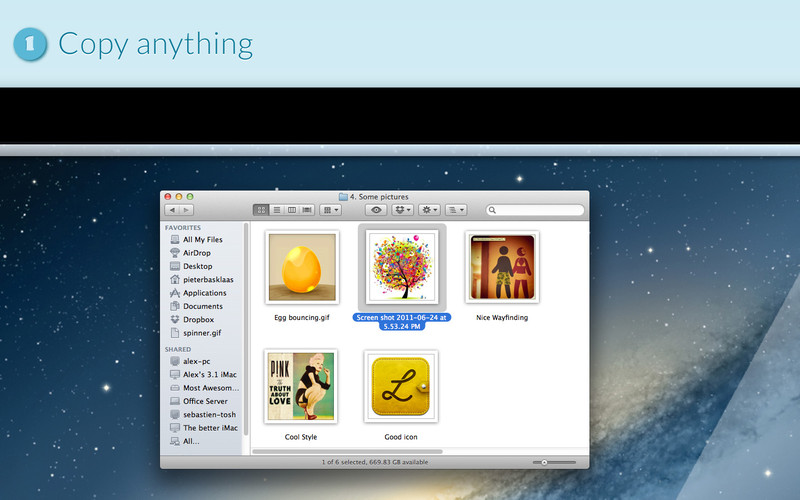Viewport: 800px width, 500px height.
Task: Connect to sebastien-tosh
Action: coord(209,414)
